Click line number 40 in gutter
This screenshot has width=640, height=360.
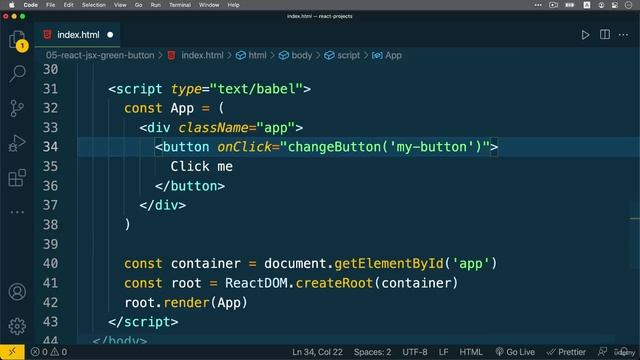51,264
